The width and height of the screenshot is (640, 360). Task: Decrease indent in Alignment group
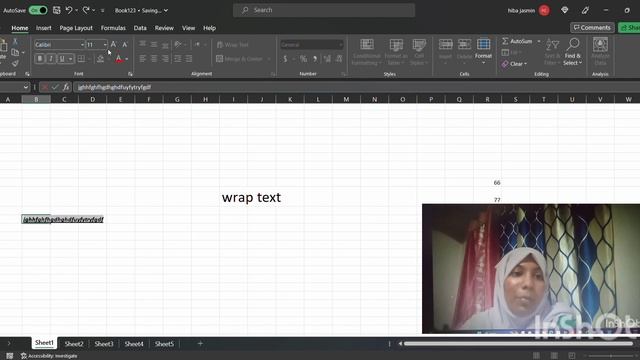[x=178, y=59]
